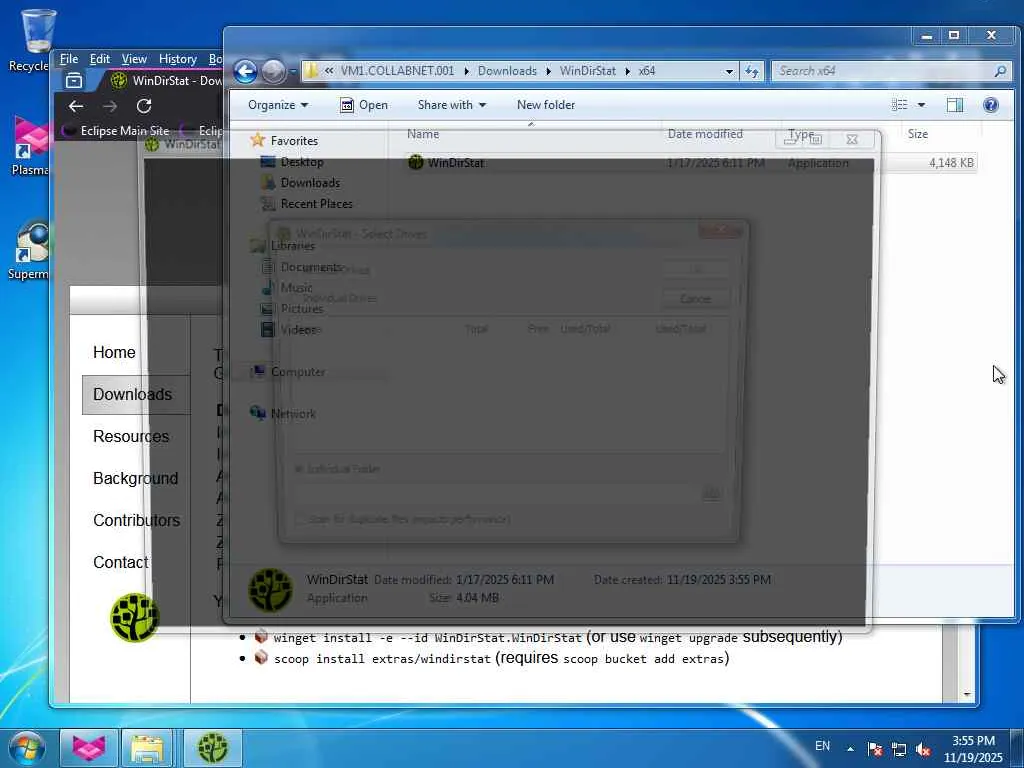Show the preview pane in Explorer
The image size is (1024, 768).
pos(955,105)
